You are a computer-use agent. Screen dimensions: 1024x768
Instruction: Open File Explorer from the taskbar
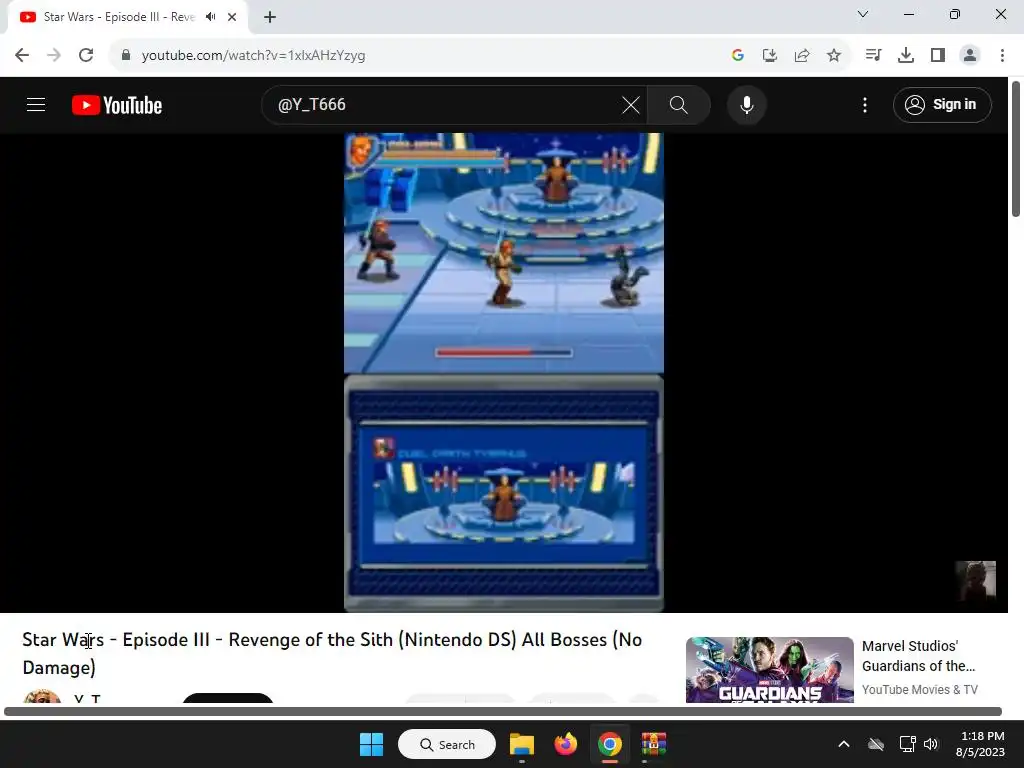pyautogui.click(x=522, y=744)
